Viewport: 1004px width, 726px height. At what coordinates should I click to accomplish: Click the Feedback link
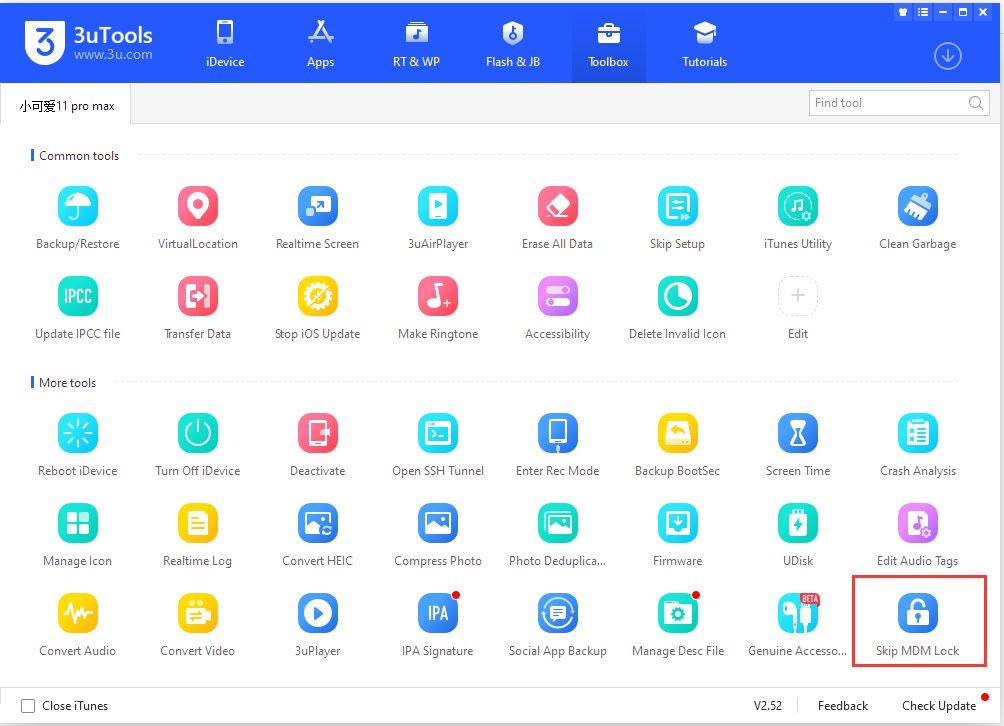[x=843, y=706]
